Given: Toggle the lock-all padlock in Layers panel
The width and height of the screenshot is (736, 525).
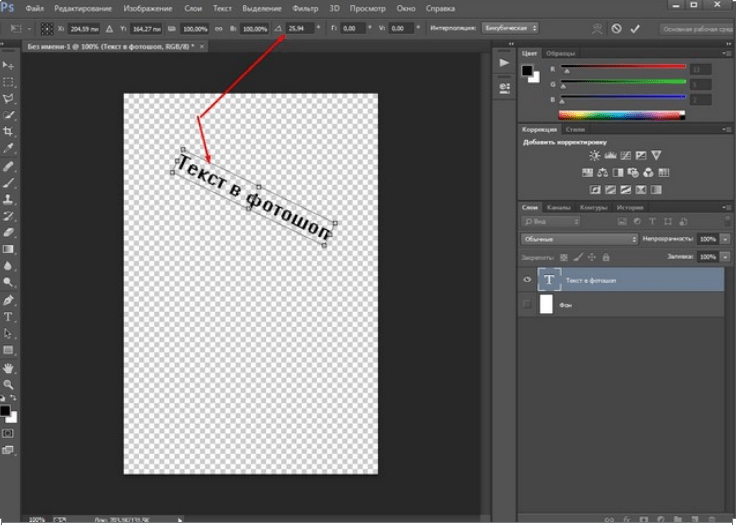Looking at the screenshot, I should click(x=606, y=257).
